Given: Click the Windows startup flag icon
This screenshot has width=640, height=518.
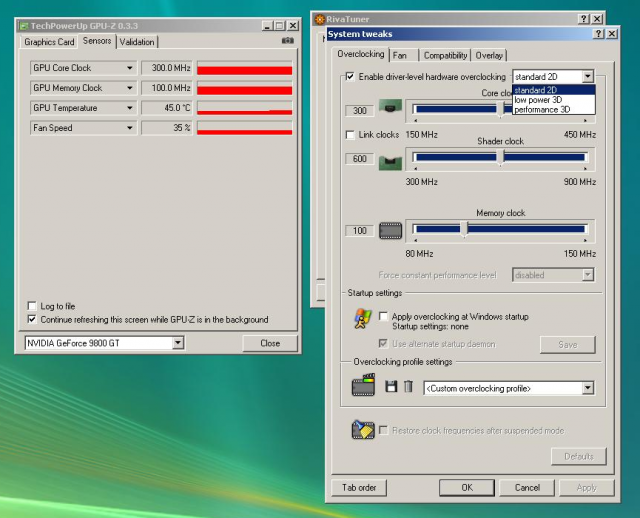Looking at the screenshot, I should pyautogui.click(x=362, y=319).
